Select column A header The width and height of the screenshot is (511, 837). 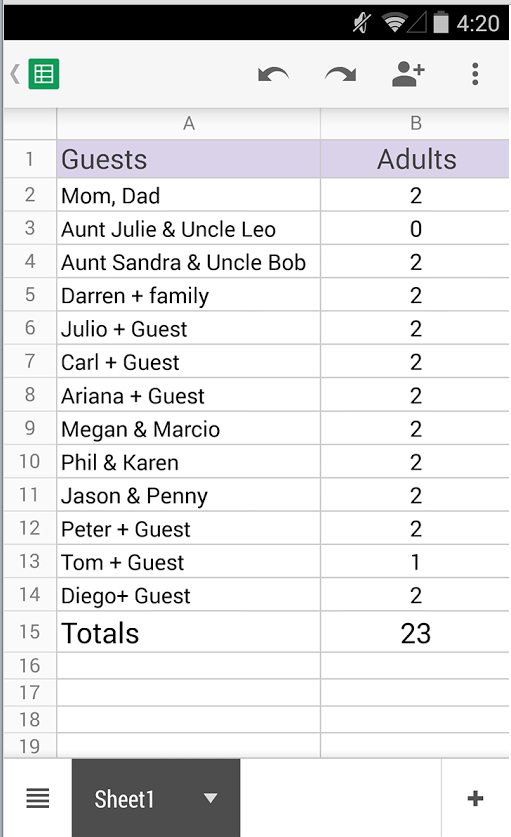[188, 124]
